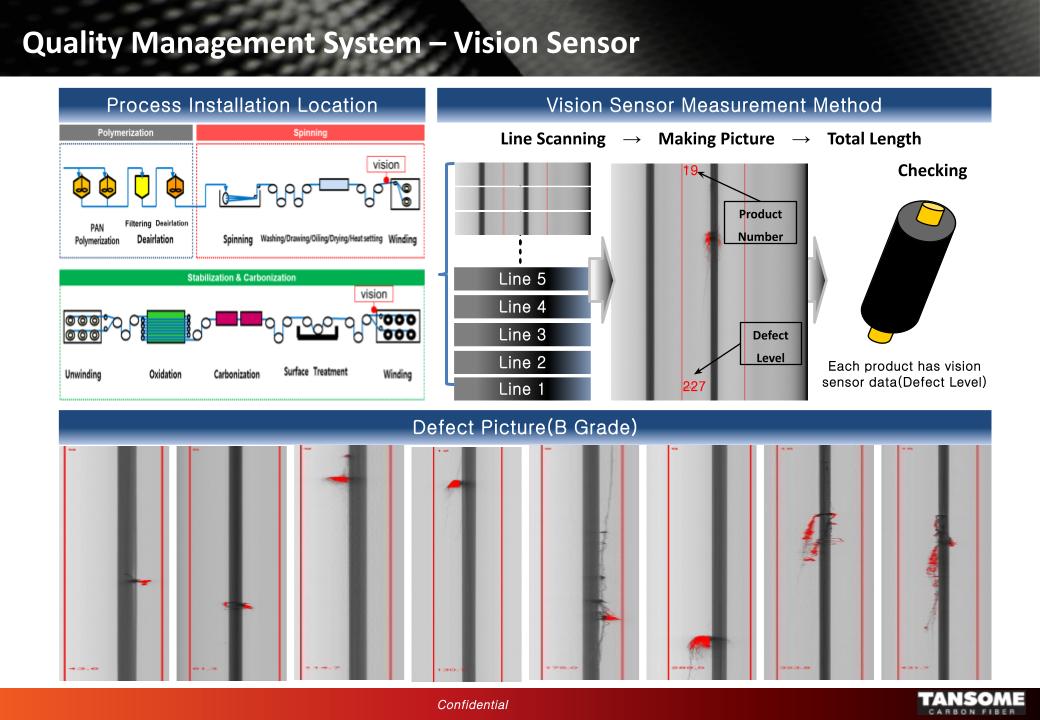Select the Line 3 bar
1040x720 pixels.
[520, 335]
